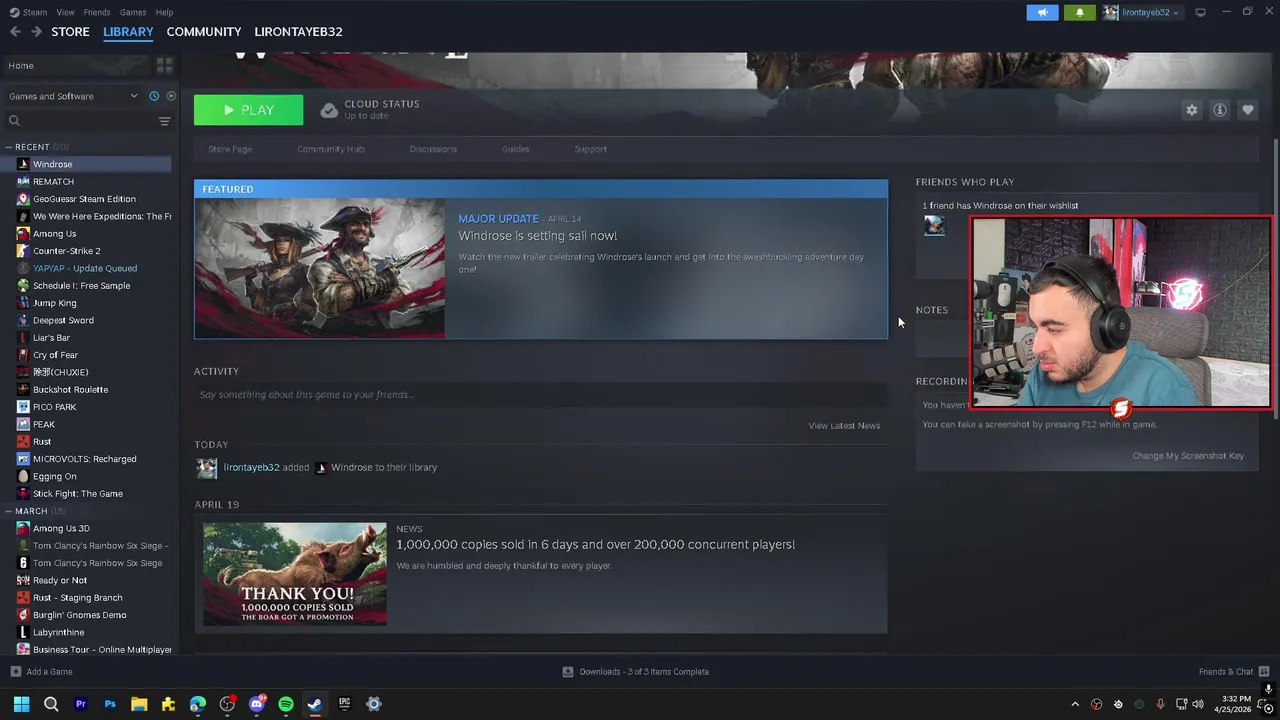Open the notifications bell button

[1080, 12]
